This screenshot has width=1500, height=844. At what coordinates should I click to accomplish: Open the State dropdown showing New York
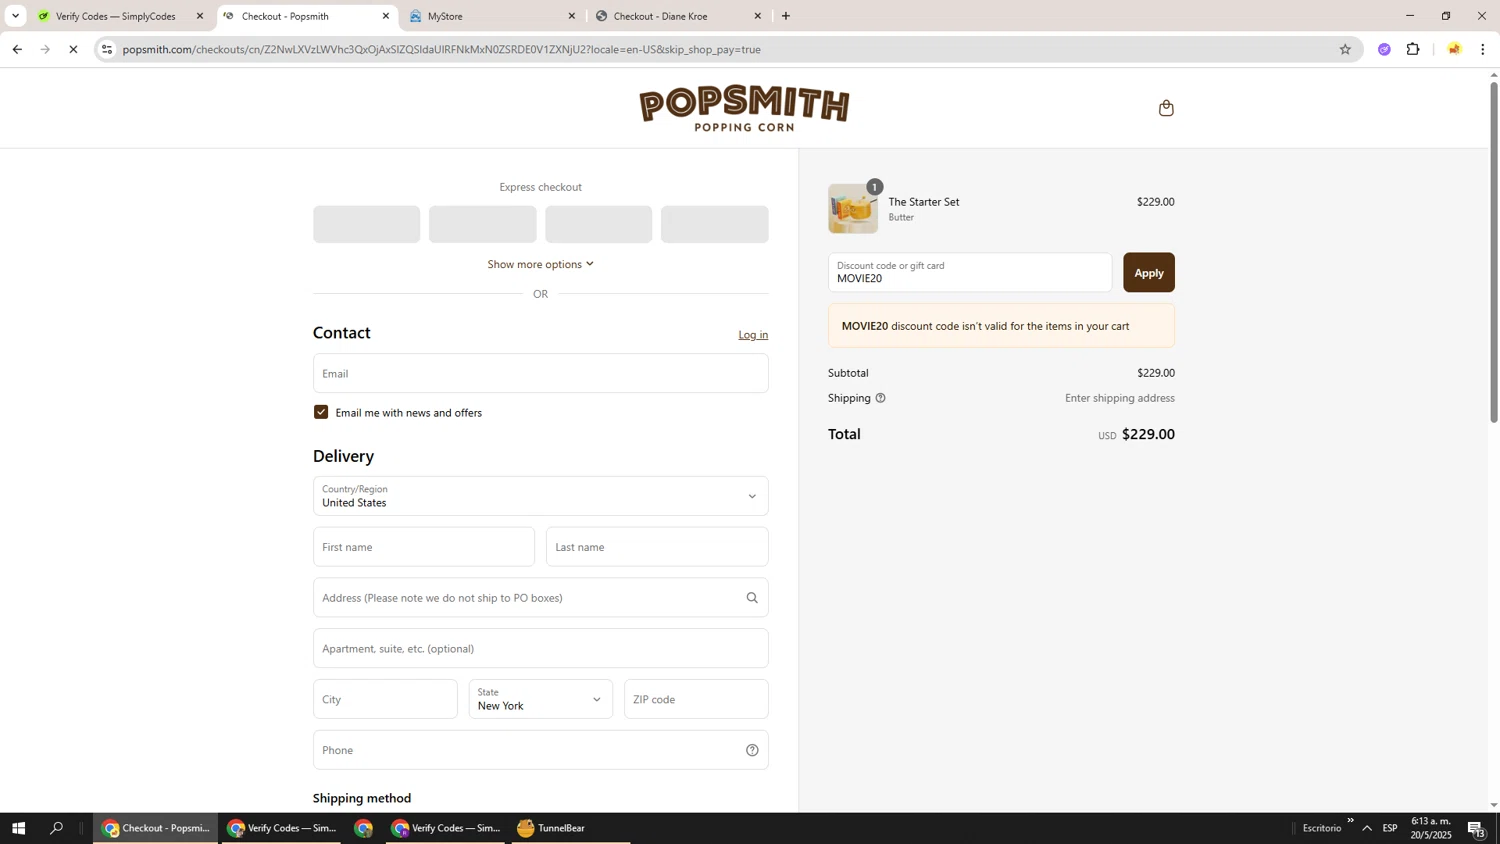[x=541, y=699]
